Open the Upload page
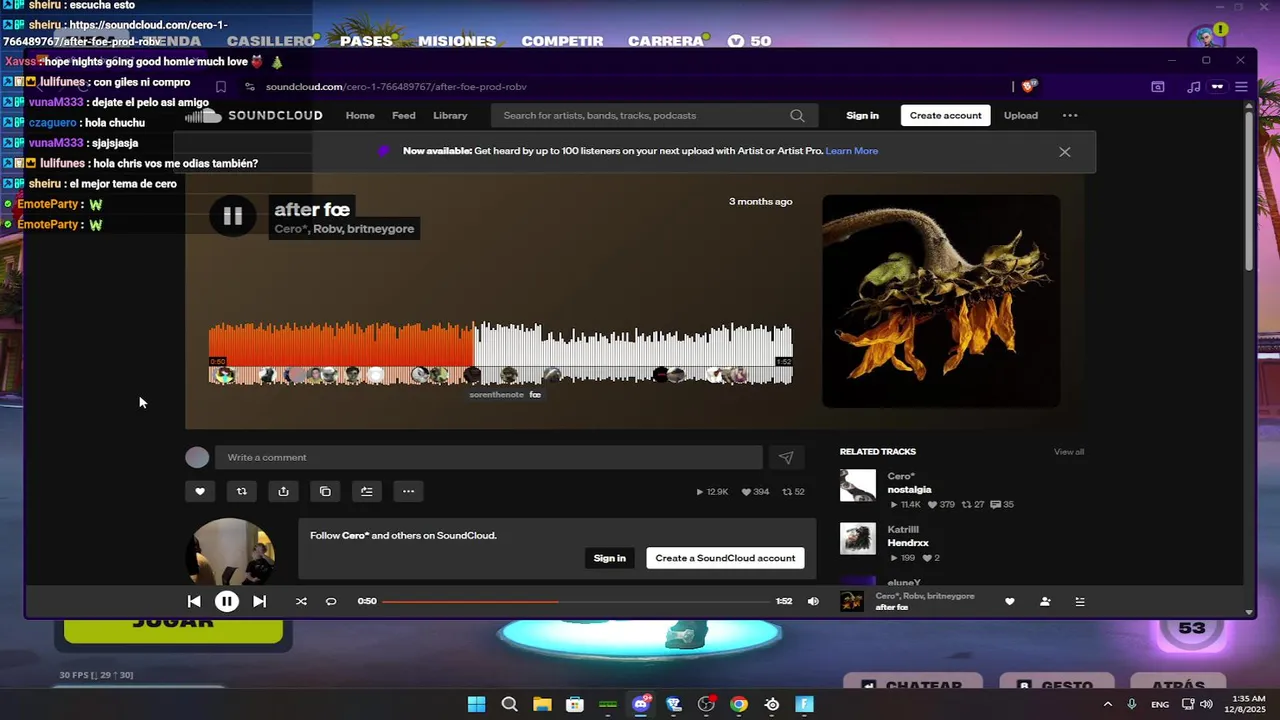 coord(1021,115)
